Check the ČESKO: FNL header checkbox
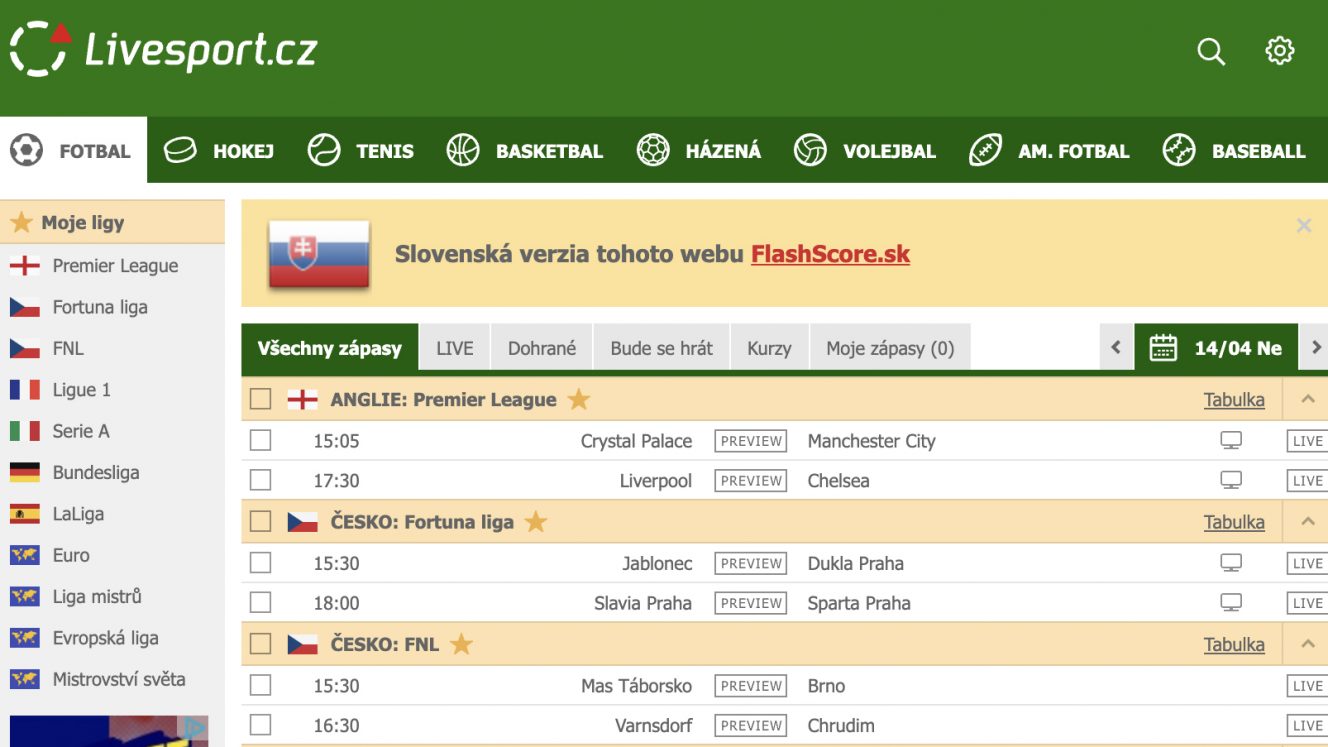This screenshot has height=747, width=1328. (261, 644)
